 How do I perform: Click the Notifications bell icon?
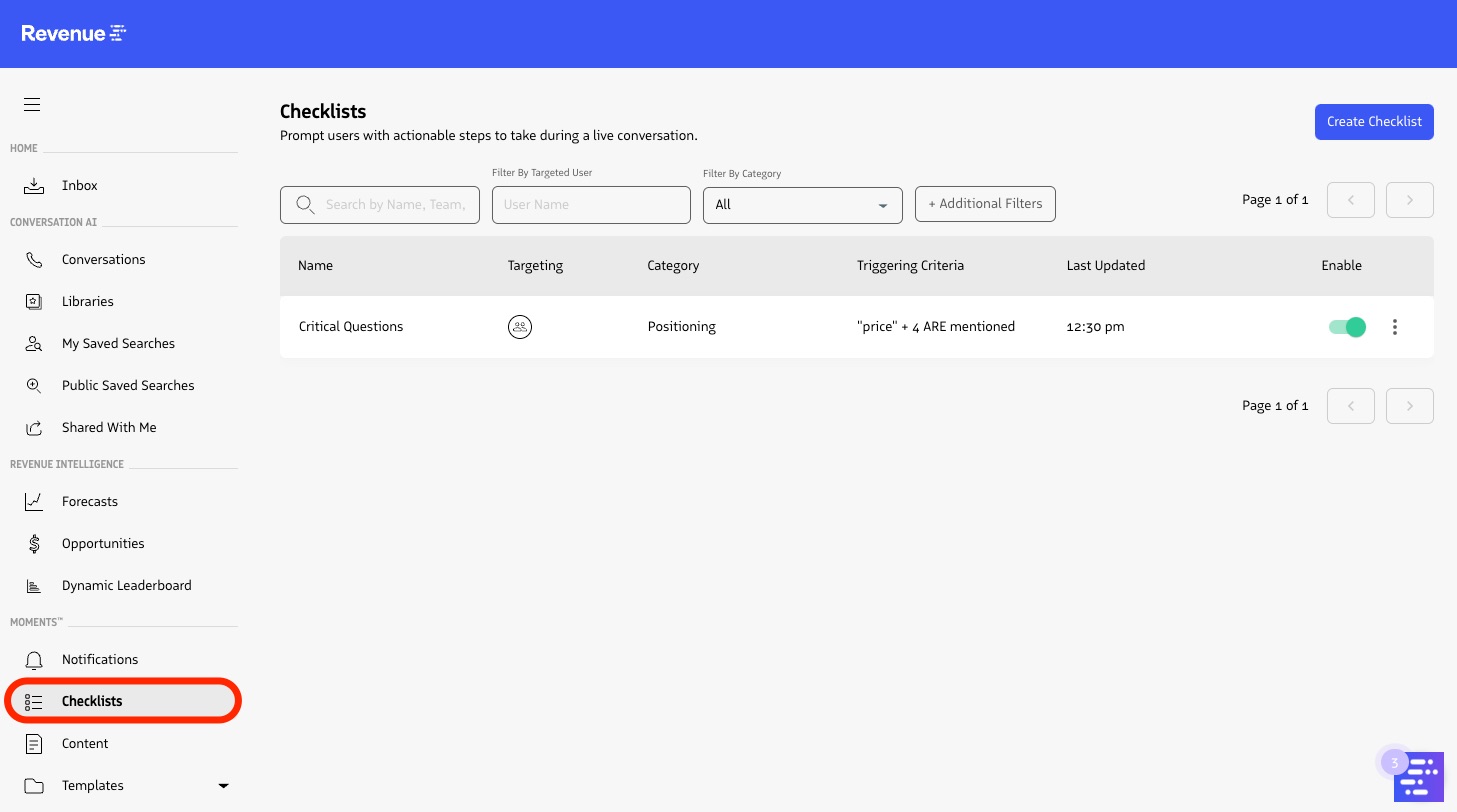pyautogui.click(x=34, y=659)
